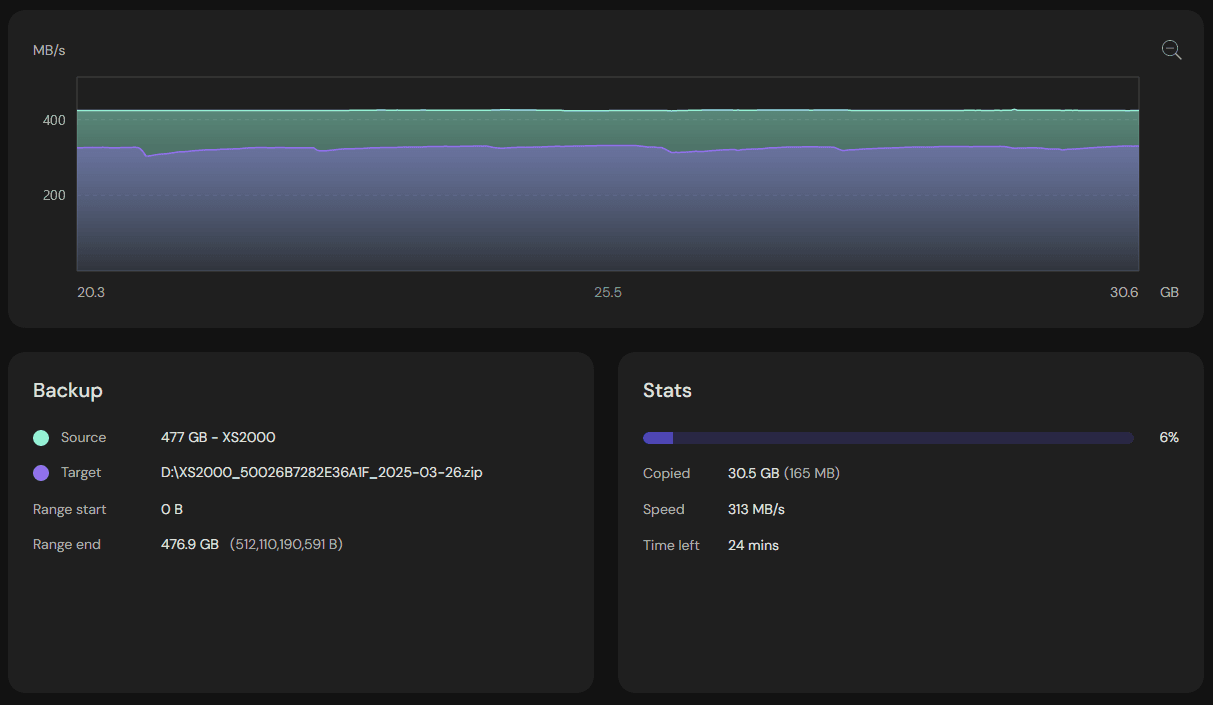Click the Time left label
This screenshot has width=1213, height=705.
(671, 545)
